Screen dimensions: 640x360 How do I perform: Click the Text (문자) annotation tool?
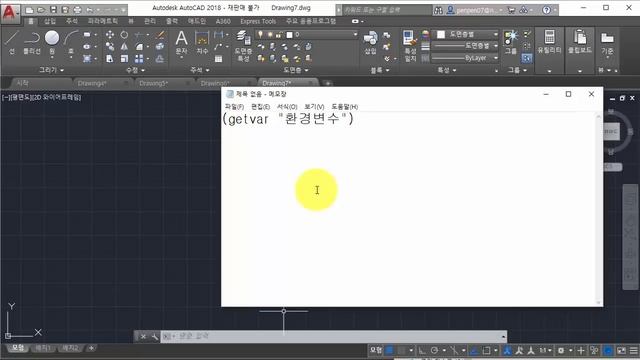181,42
